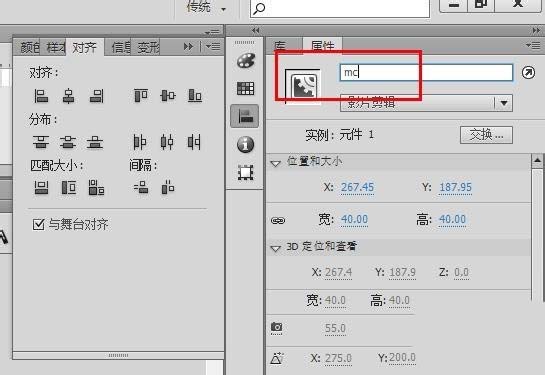The height and width of the screenshot is (375, 545).
Task: Click distribute horizontal center icon
Action: coord(167,142)
